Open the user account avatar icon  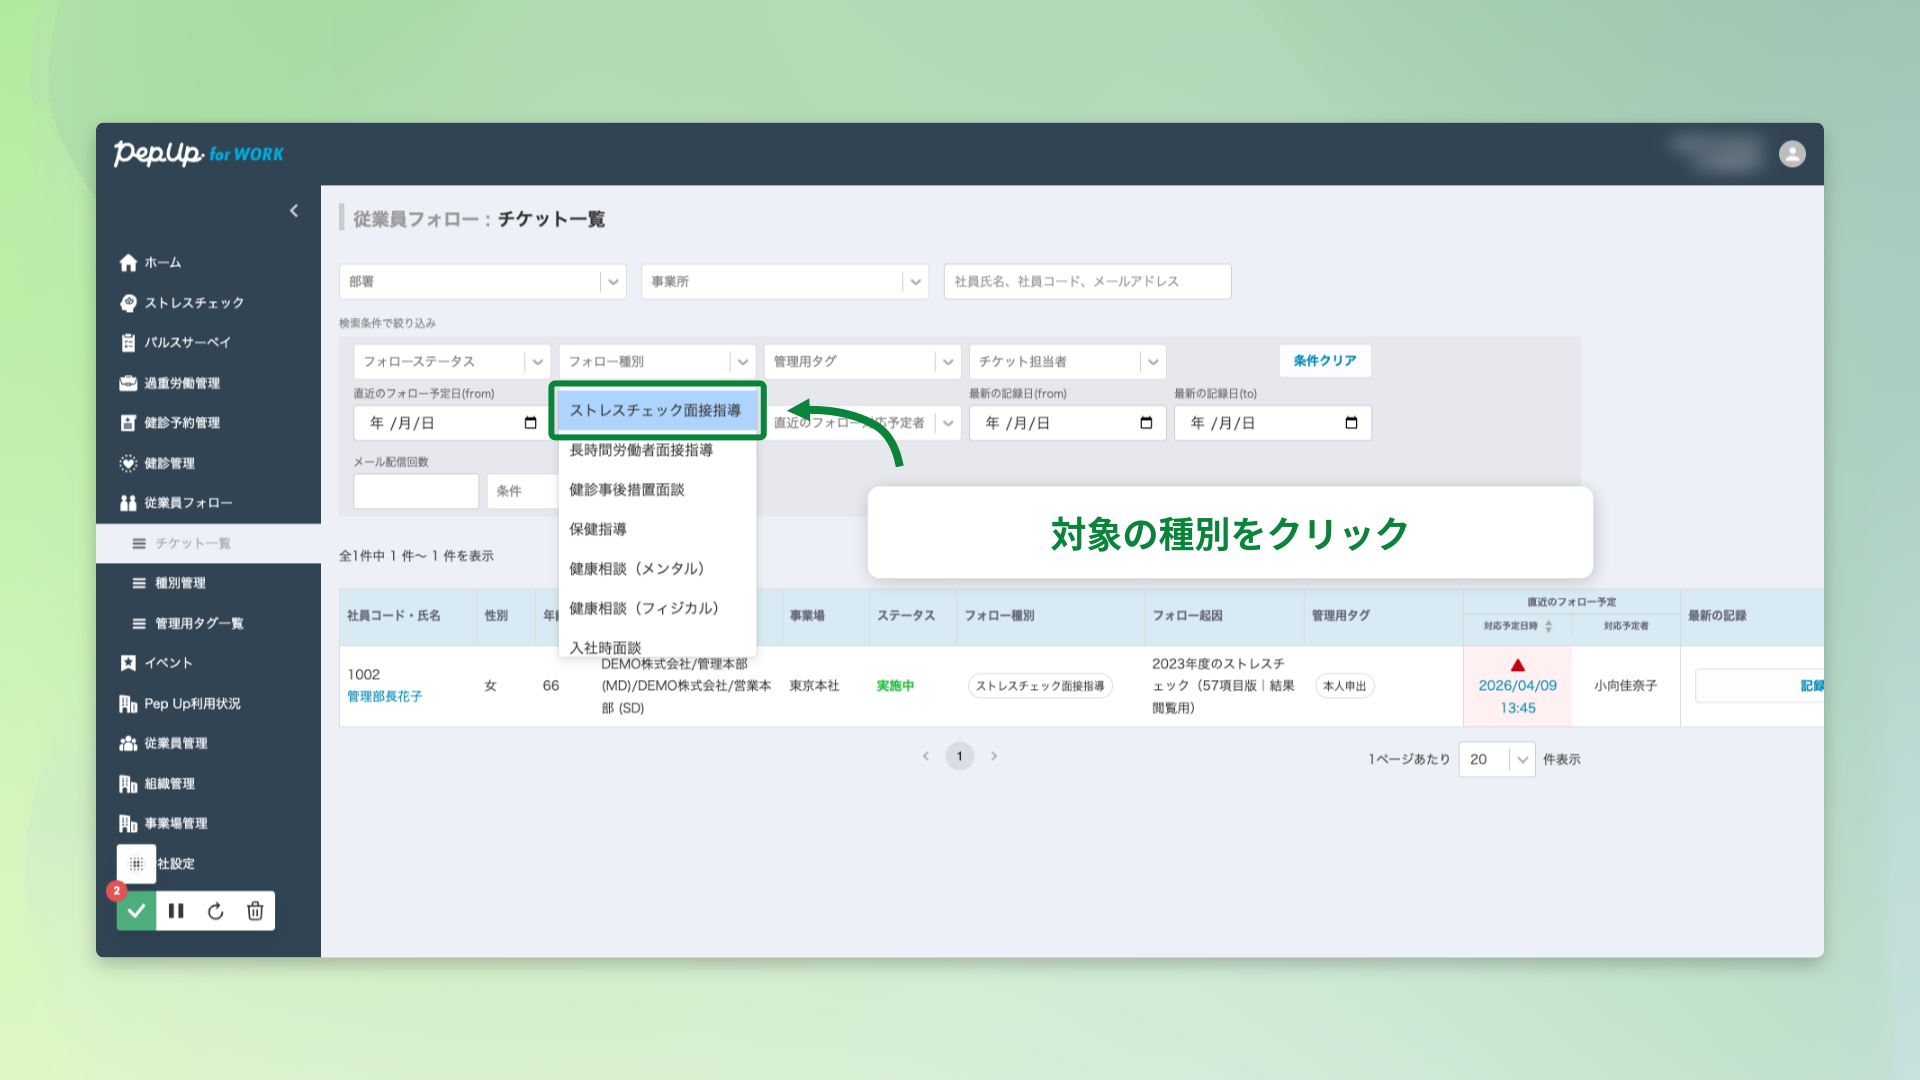pos(1792,154)
